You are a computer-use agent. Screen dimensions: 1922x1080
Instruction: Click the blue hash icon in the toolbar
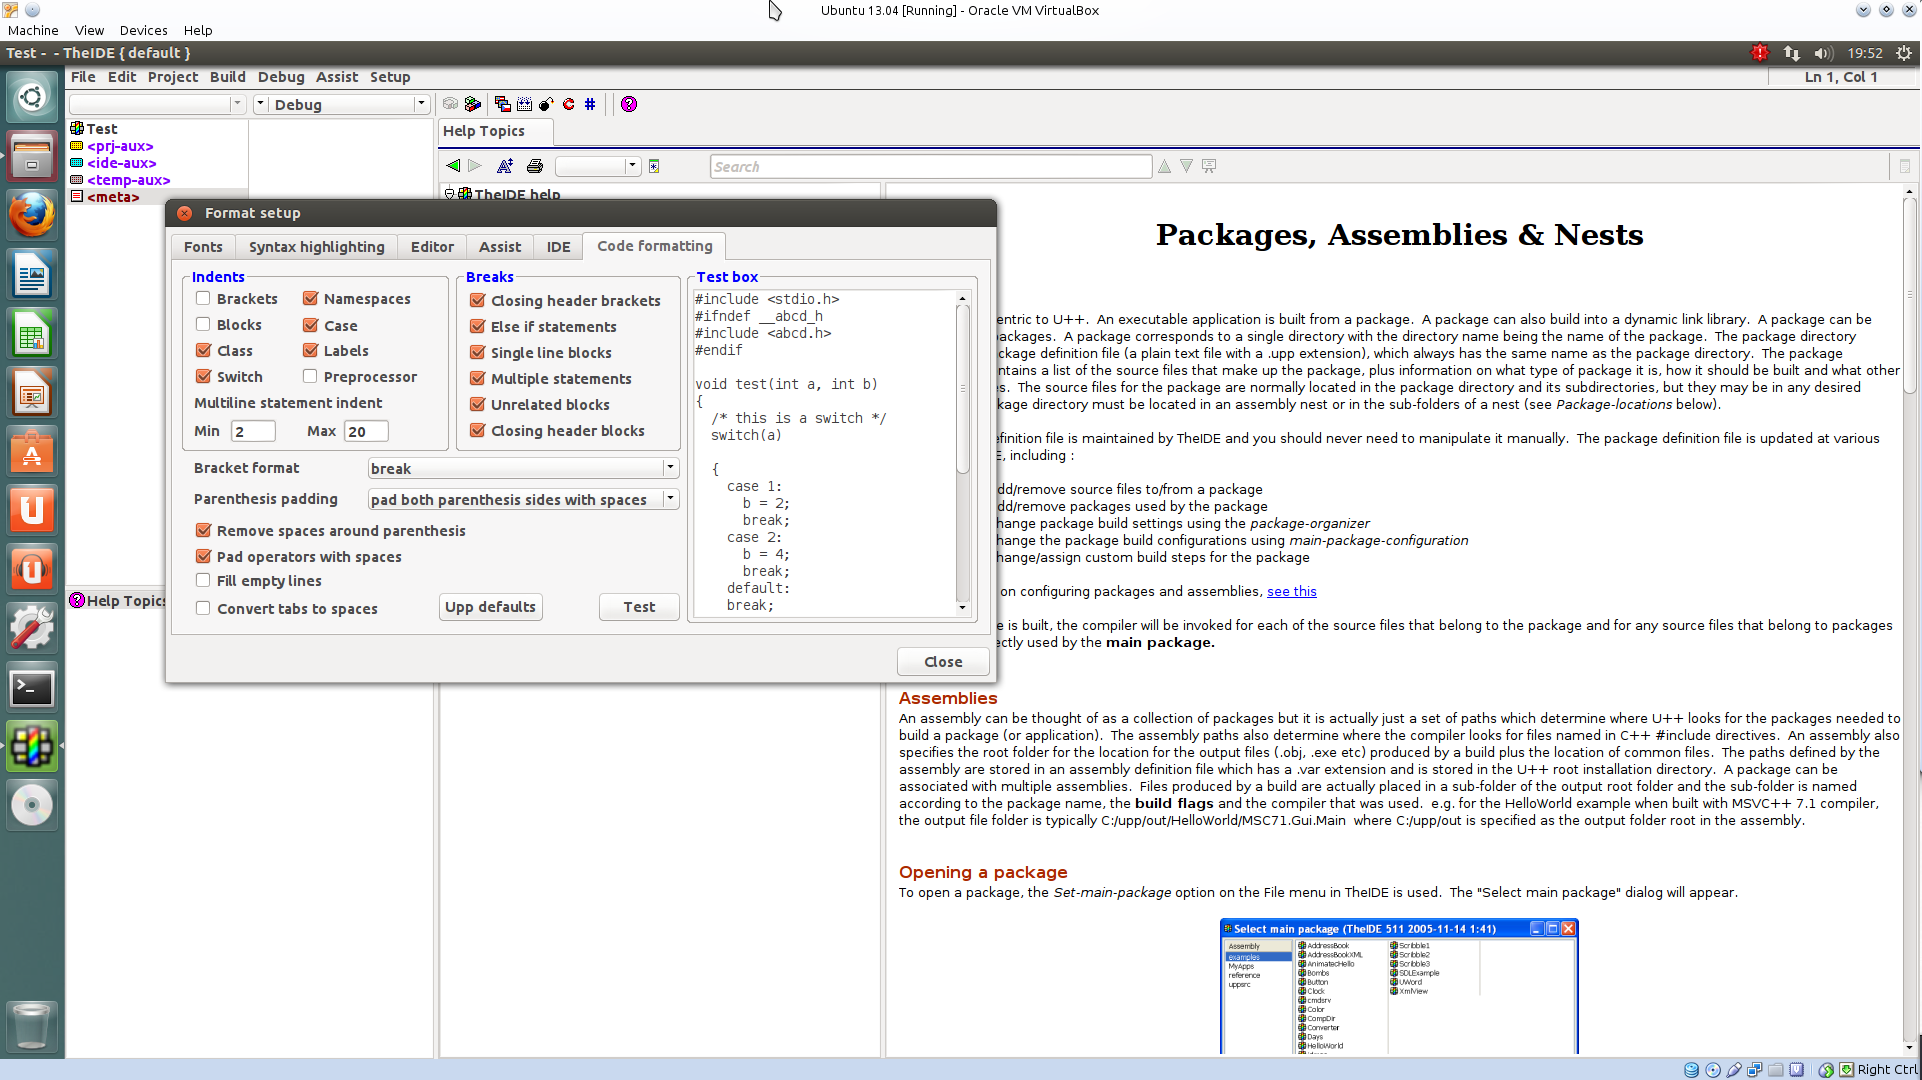[590, 104]
